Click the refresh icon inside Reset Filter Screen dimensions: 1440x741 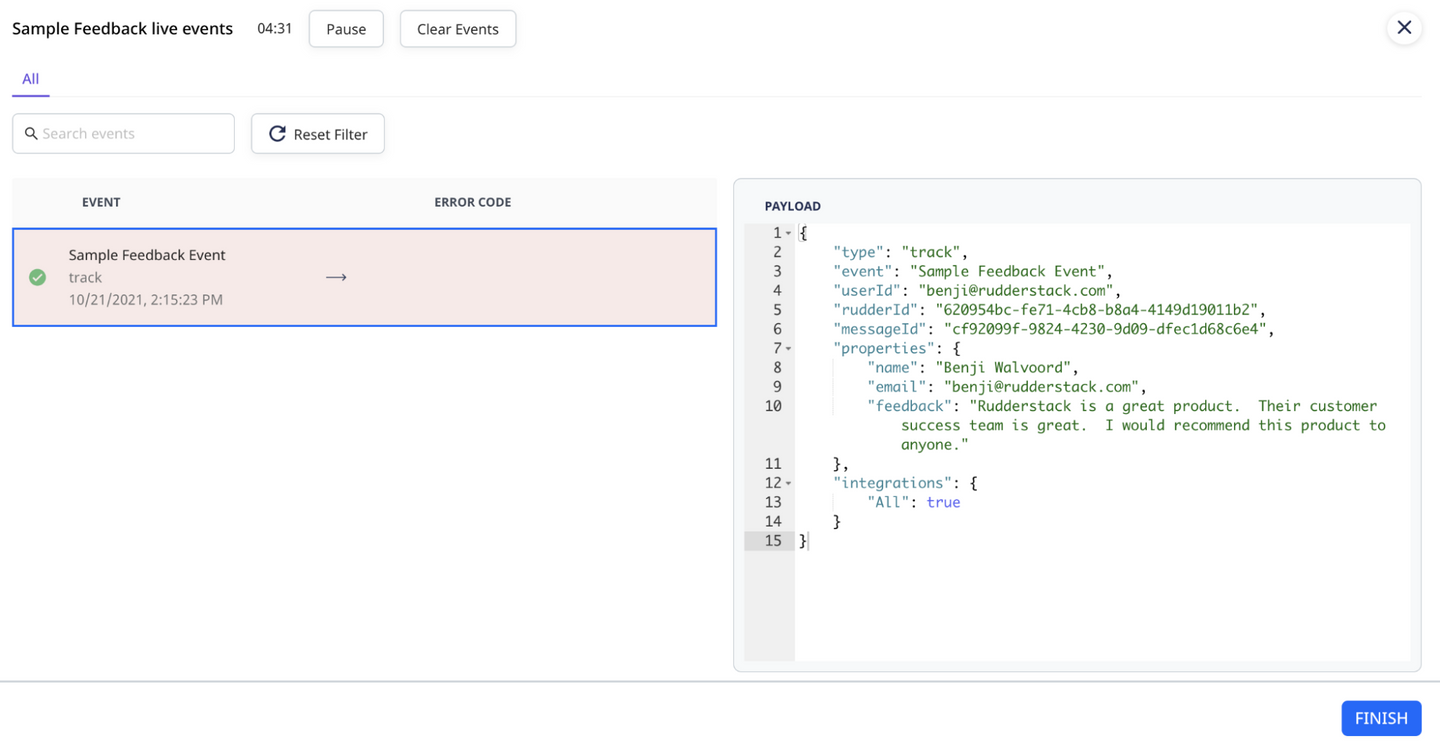click(277, 133)
